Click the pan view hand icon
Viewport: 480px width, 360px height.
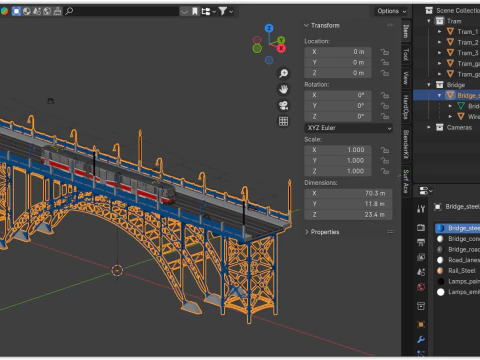coord(284,89)
